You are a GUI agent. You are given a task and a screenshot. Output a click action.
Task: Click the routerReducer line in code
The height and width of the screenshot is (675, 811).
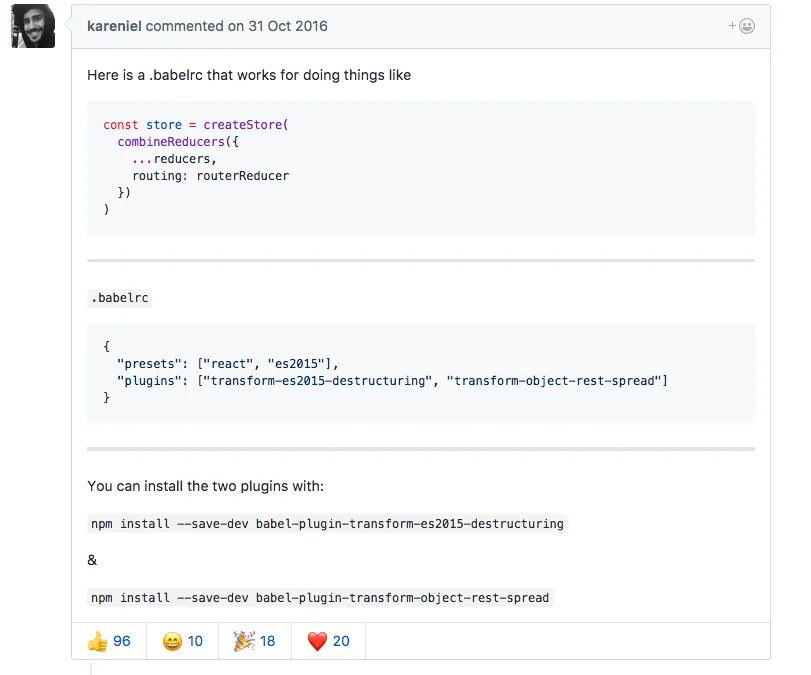point(210,175)
